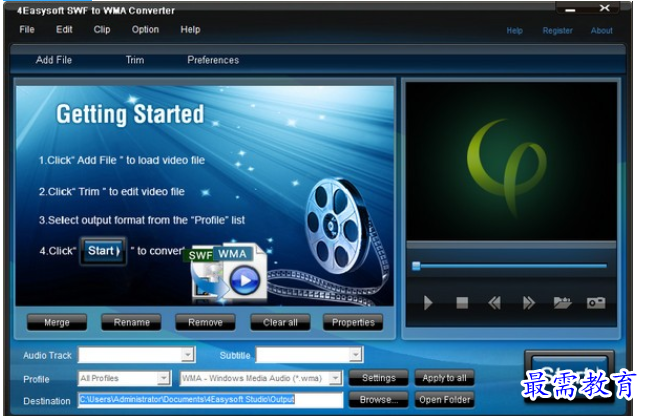Viewport: 645px width, 416px height.
Task: Click the Start button in Getting Started
Action: 103,251
